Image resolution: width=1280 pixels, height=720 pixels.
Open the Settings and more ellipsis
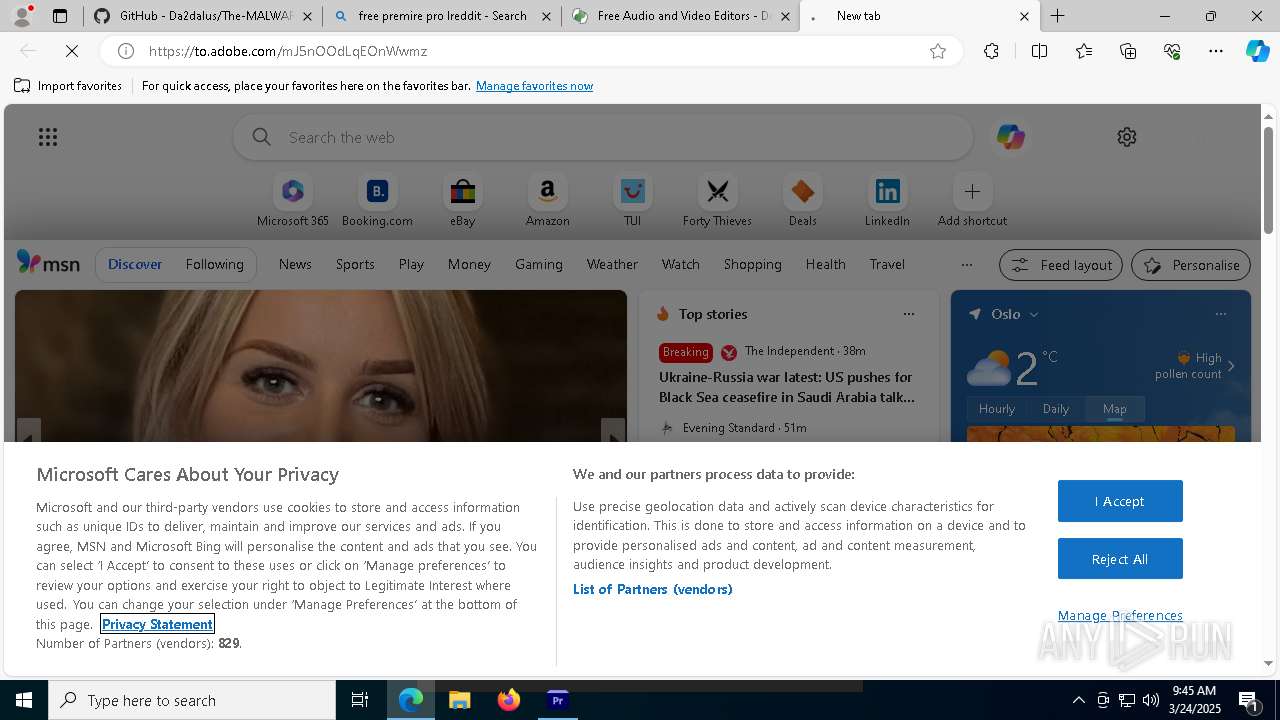tap(1216, 51)
